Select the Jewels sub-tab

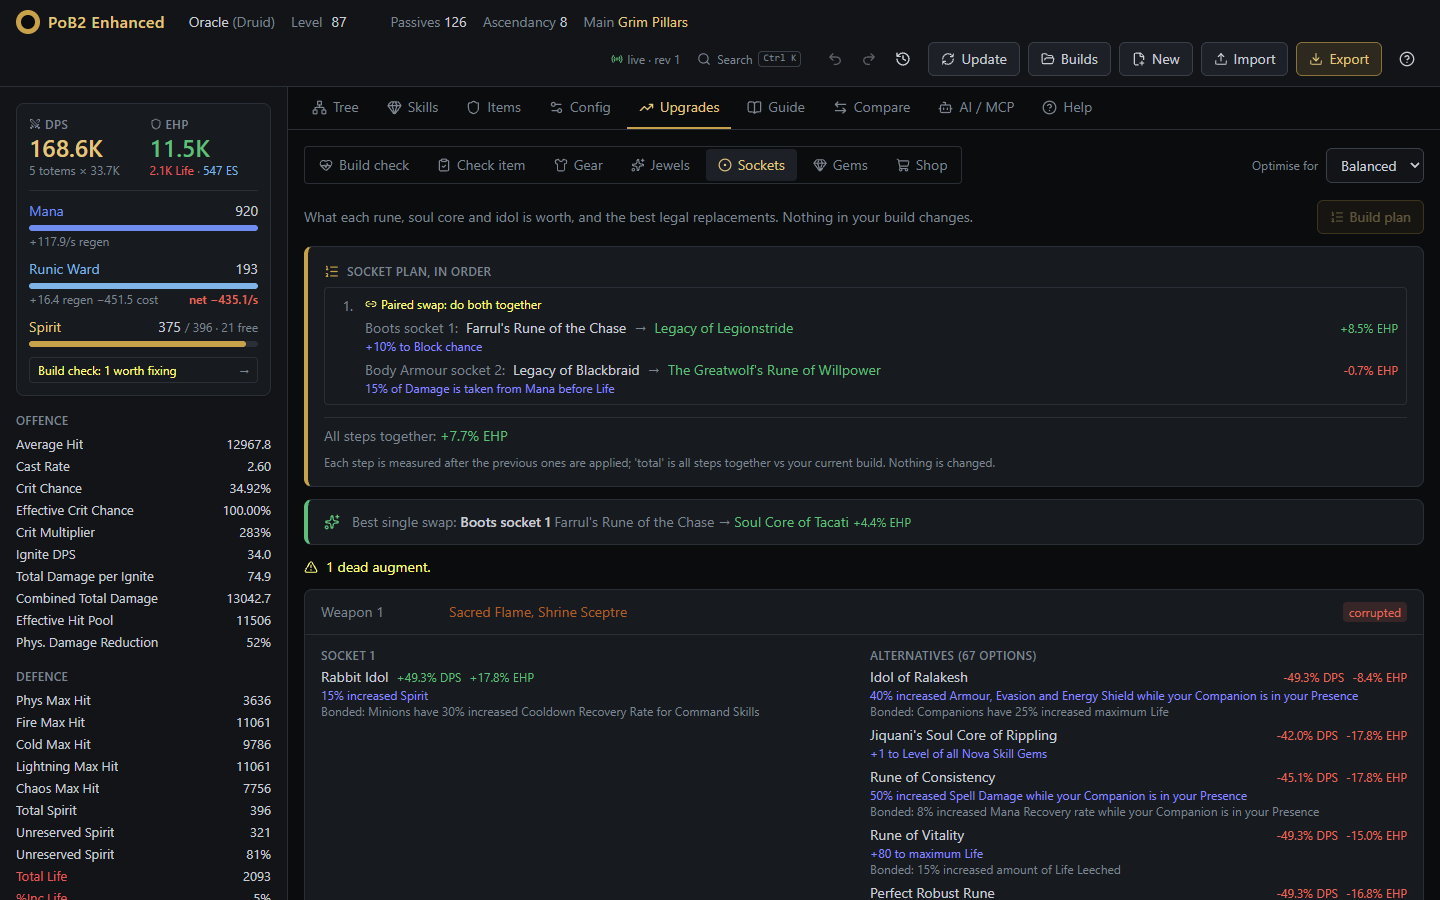pyautogui.click(x=660, y=165)
